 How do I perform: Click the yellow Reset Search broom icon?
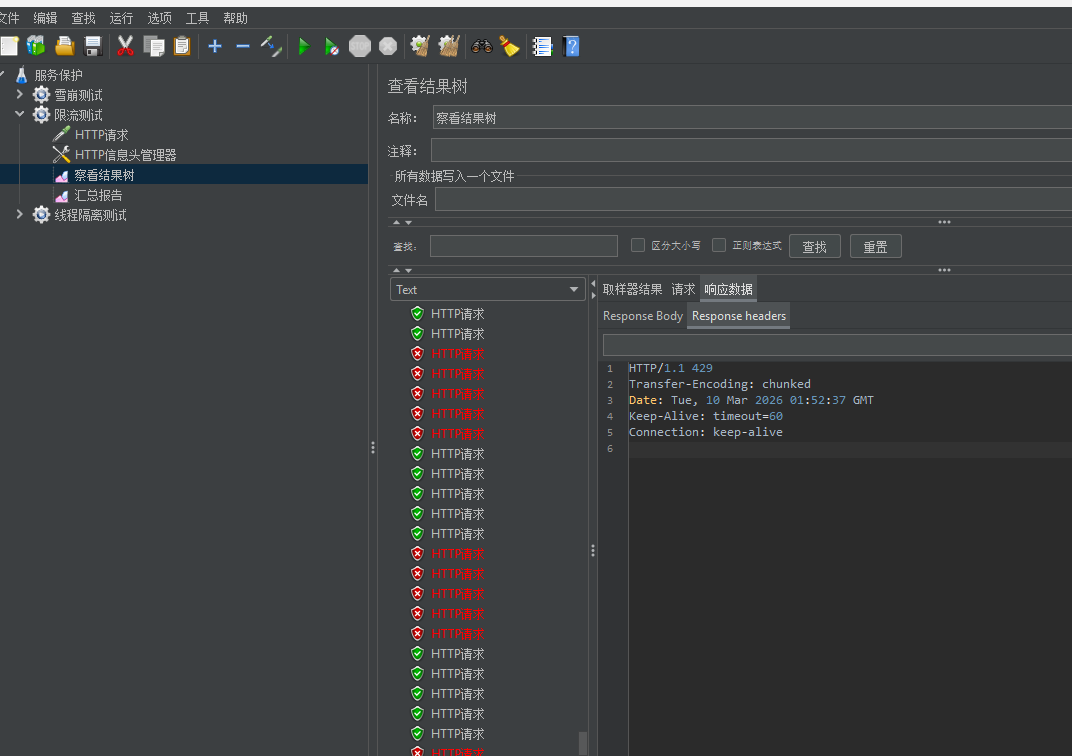tap(509, 46)
